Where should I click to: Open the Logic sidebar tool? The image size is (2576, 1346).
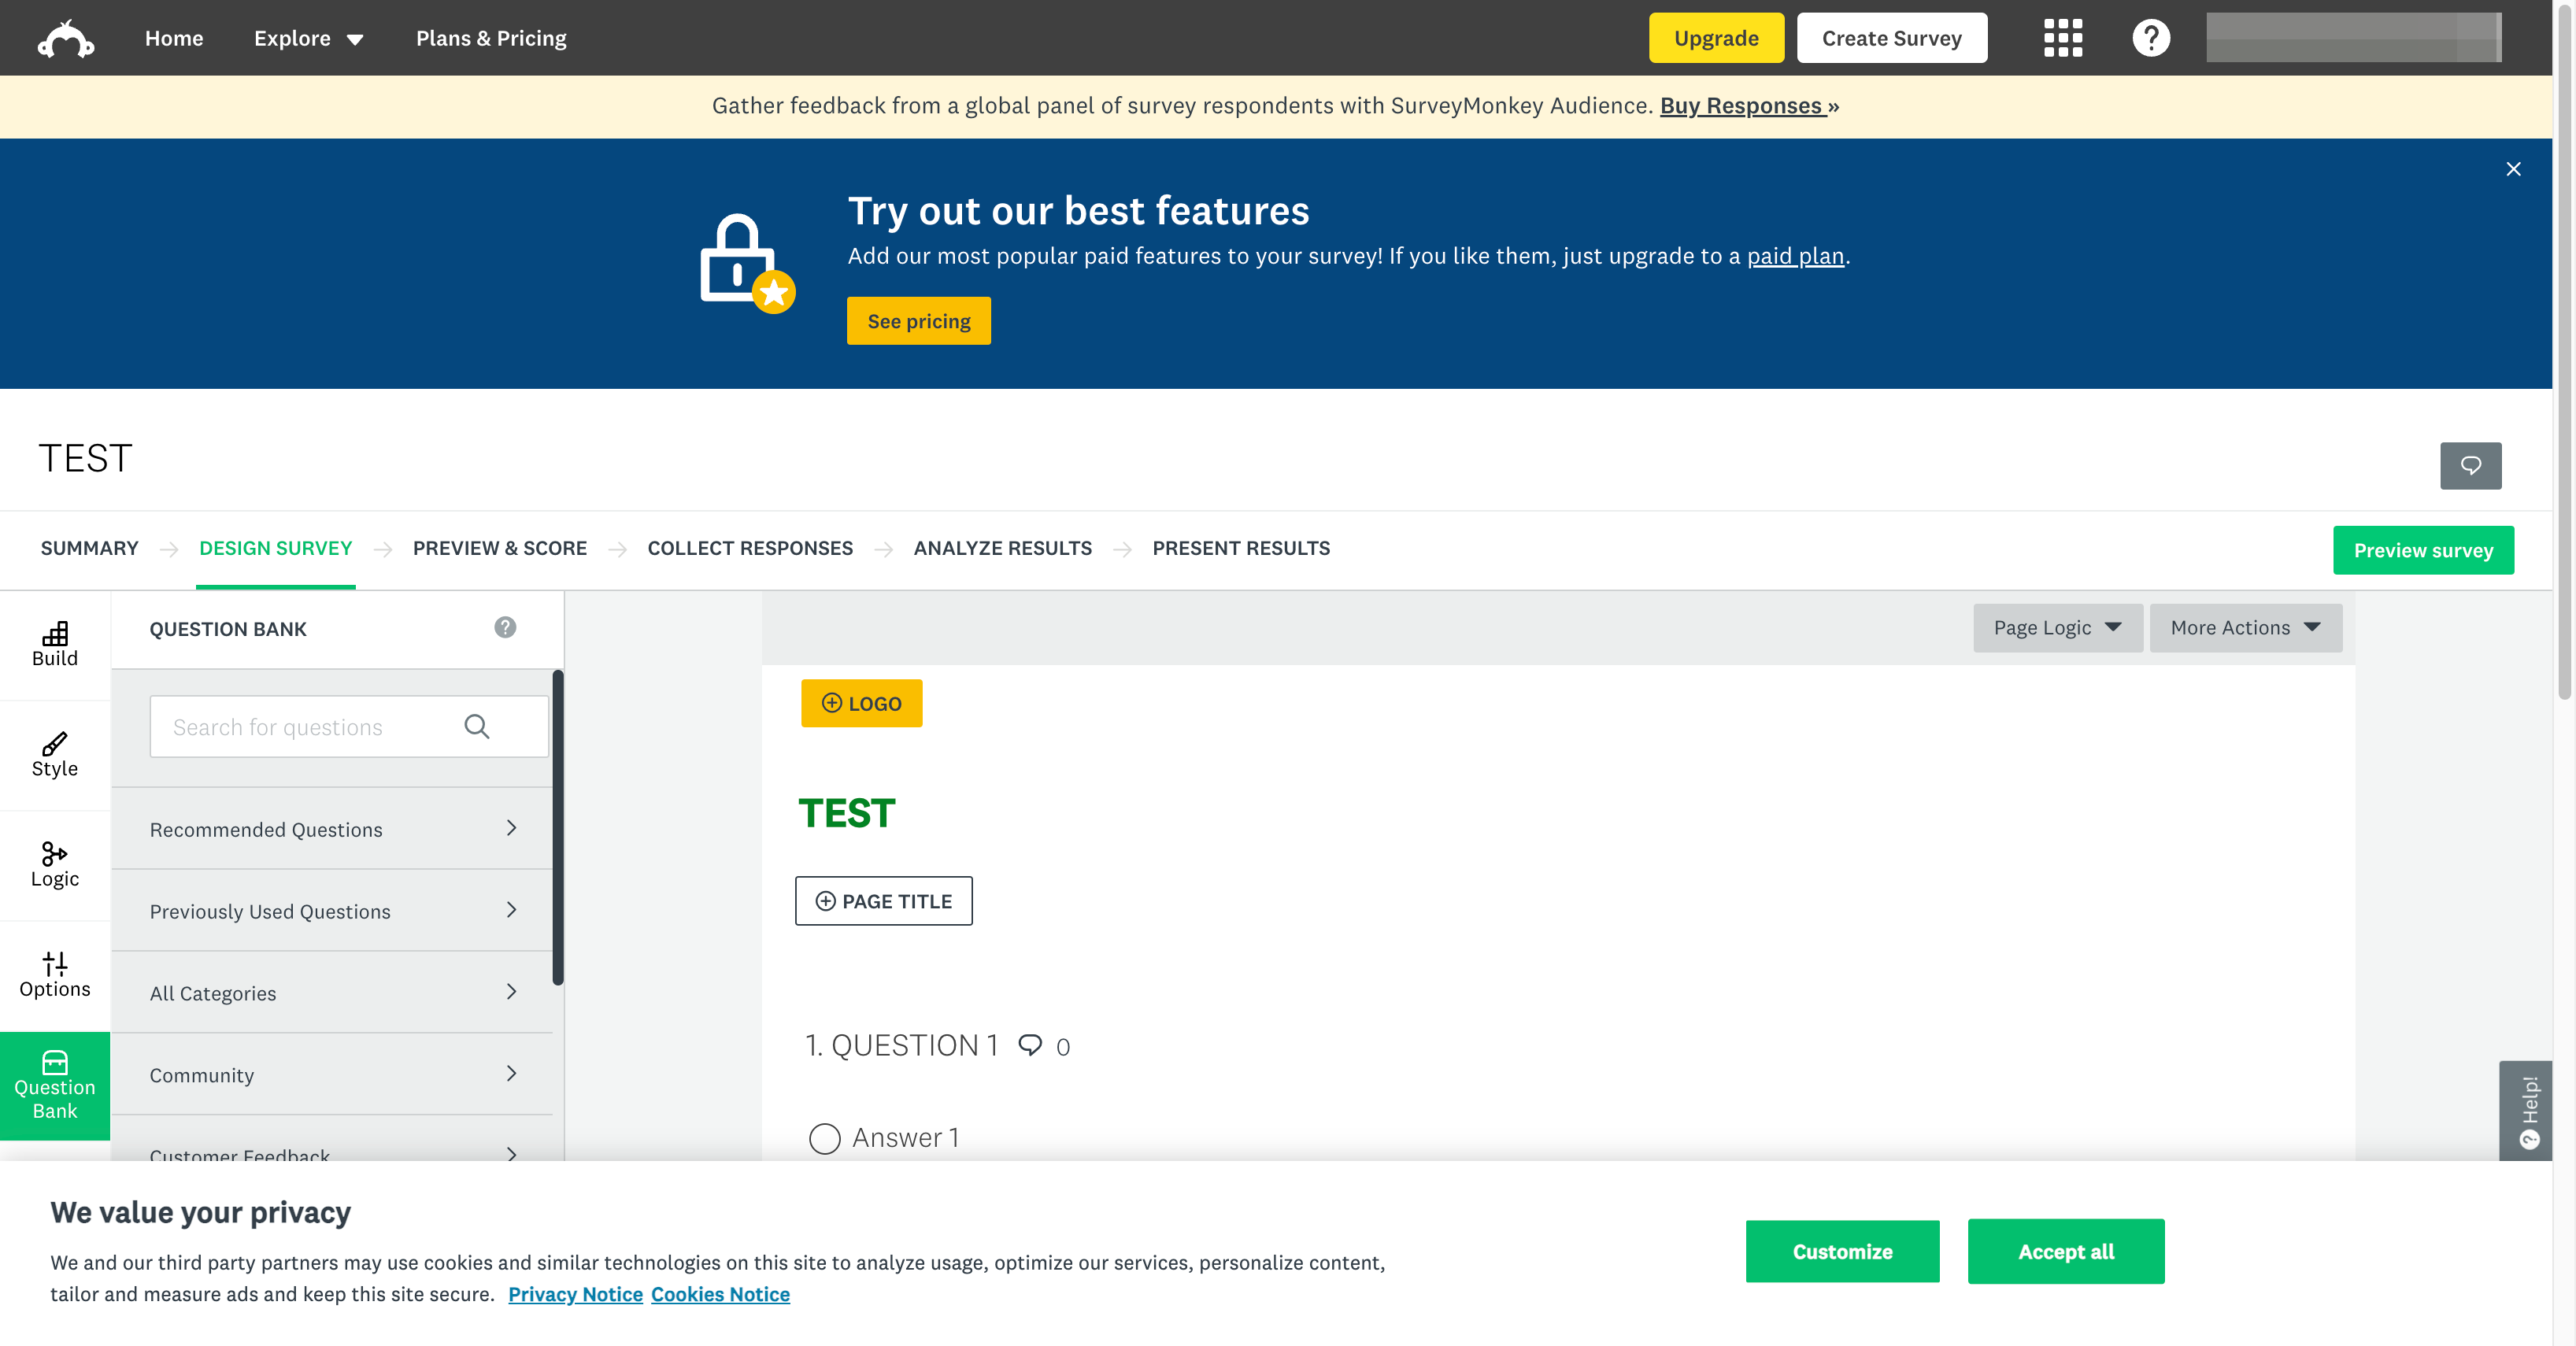[x=55, y=865]
